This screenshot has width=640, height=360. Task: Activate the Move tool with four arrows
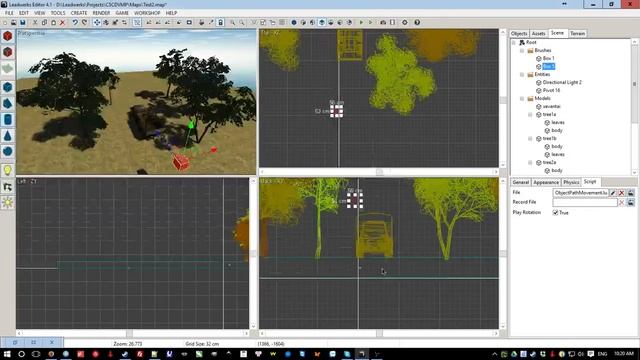(97, 22)
